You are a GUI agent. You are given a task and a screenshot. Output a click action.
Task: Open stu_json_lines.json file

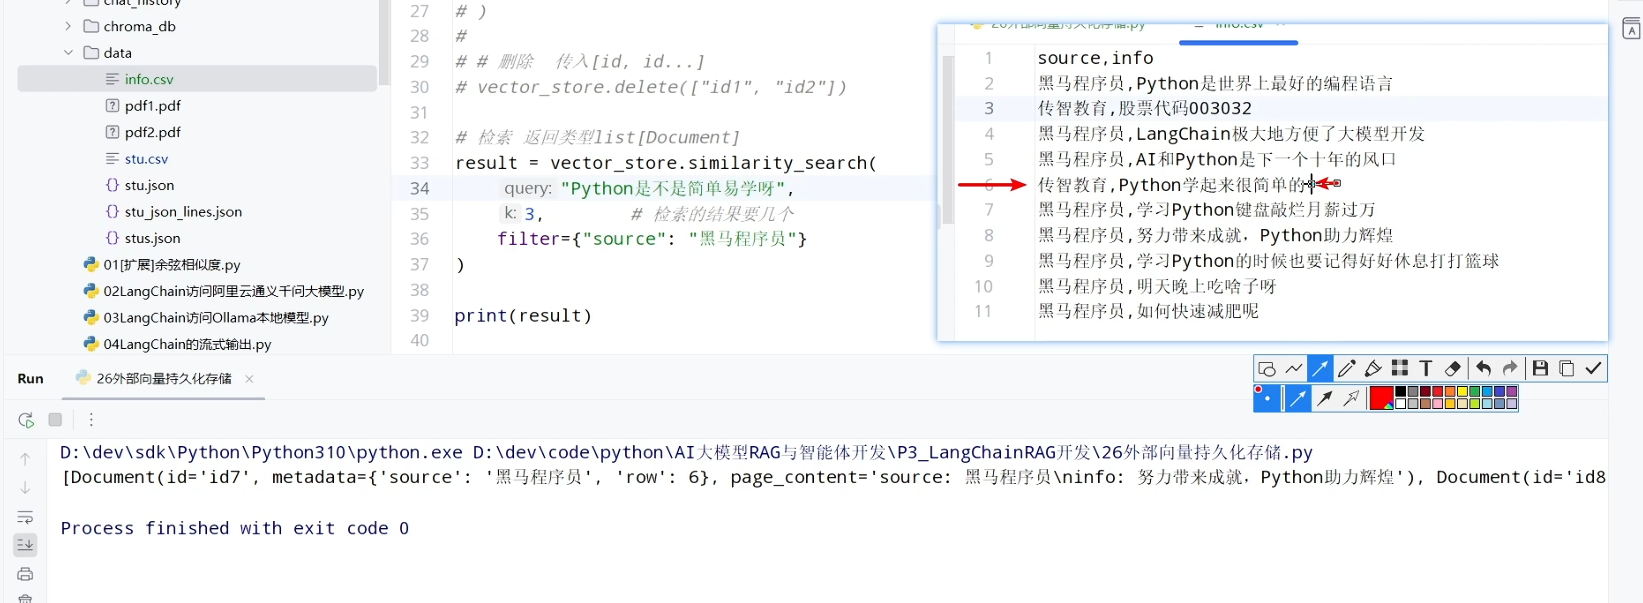pyautogui.click(x=183, y=212)
